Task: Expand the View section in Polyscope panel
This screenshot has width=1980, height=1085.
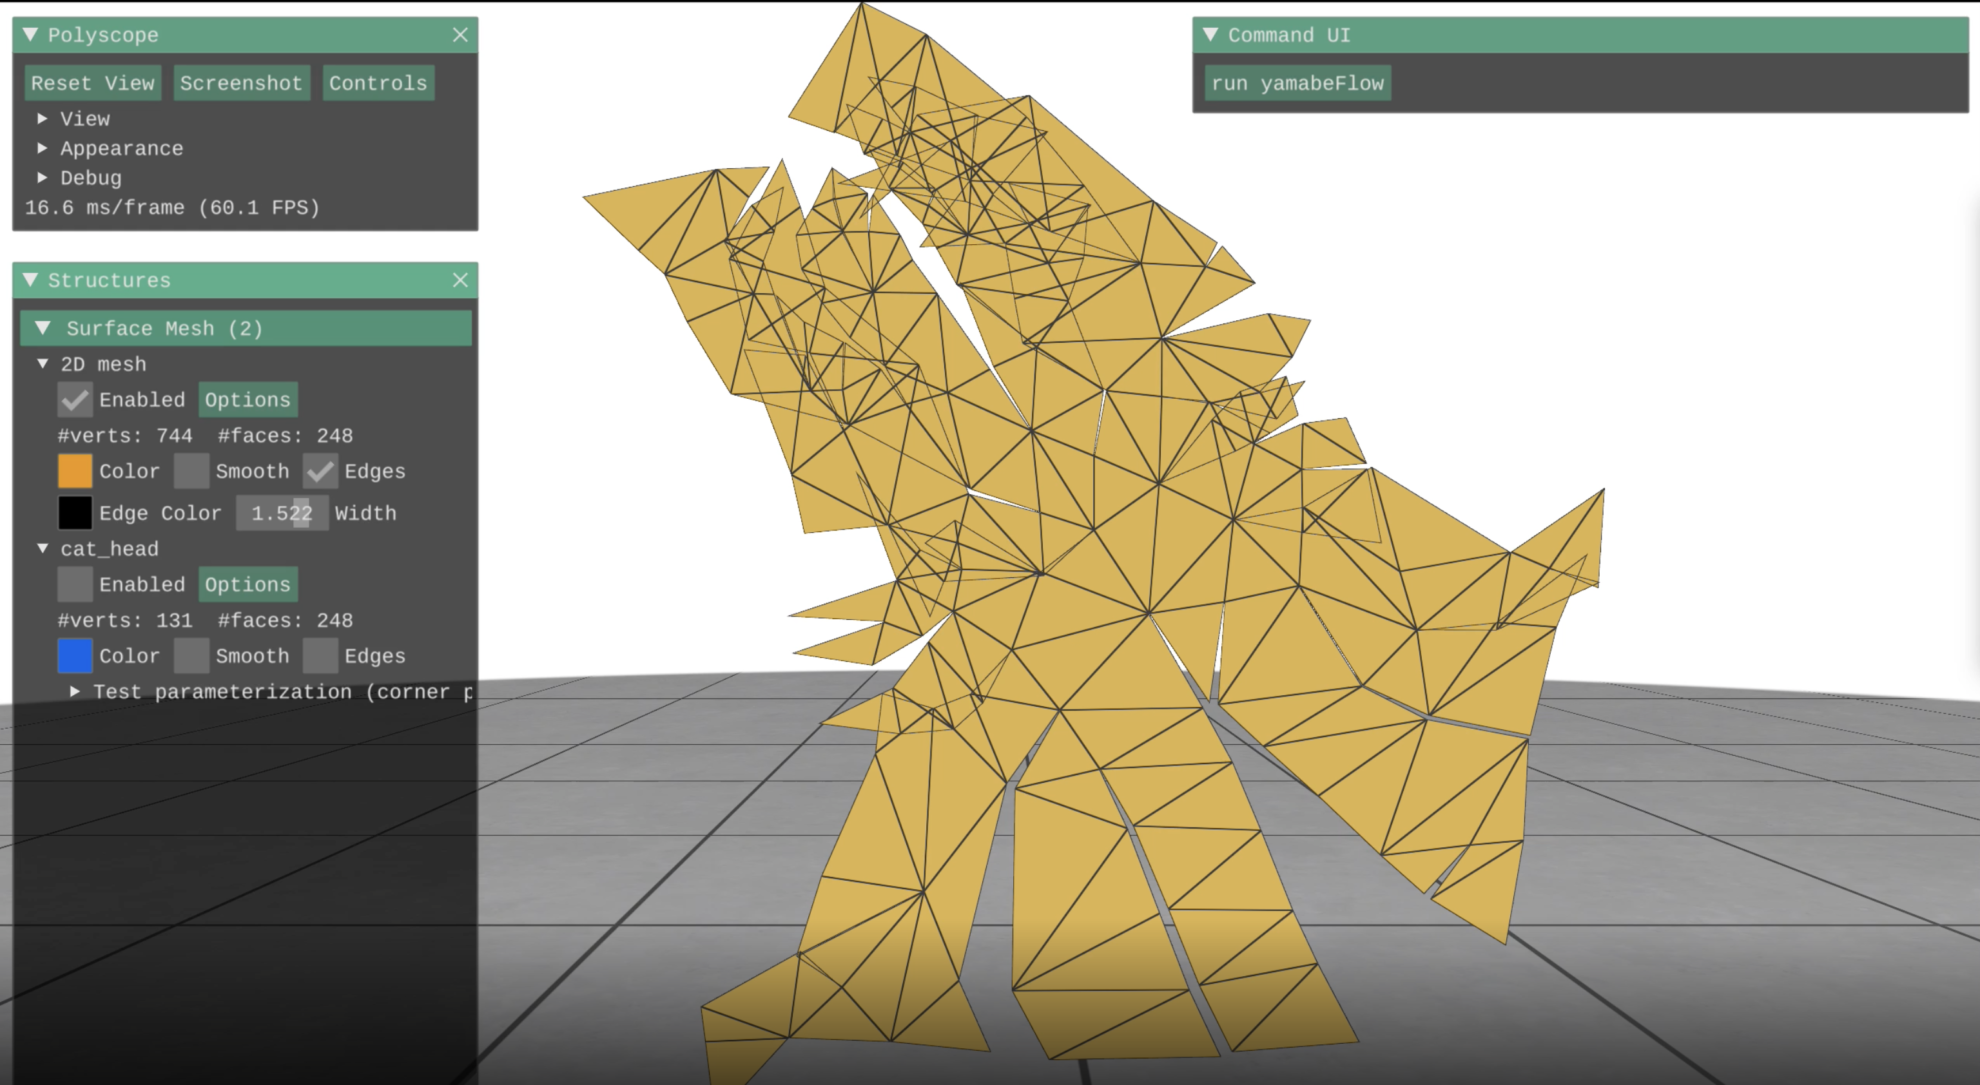Action: (84, 118)
